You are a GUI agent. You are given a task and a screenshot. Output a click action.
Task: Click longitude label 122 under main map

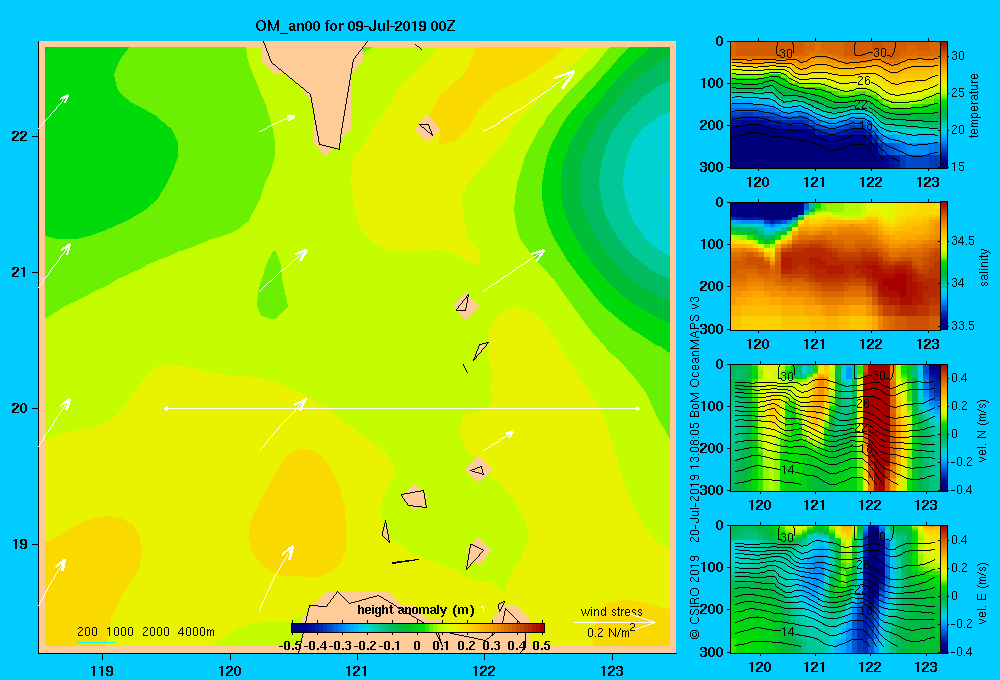point(484,671)
